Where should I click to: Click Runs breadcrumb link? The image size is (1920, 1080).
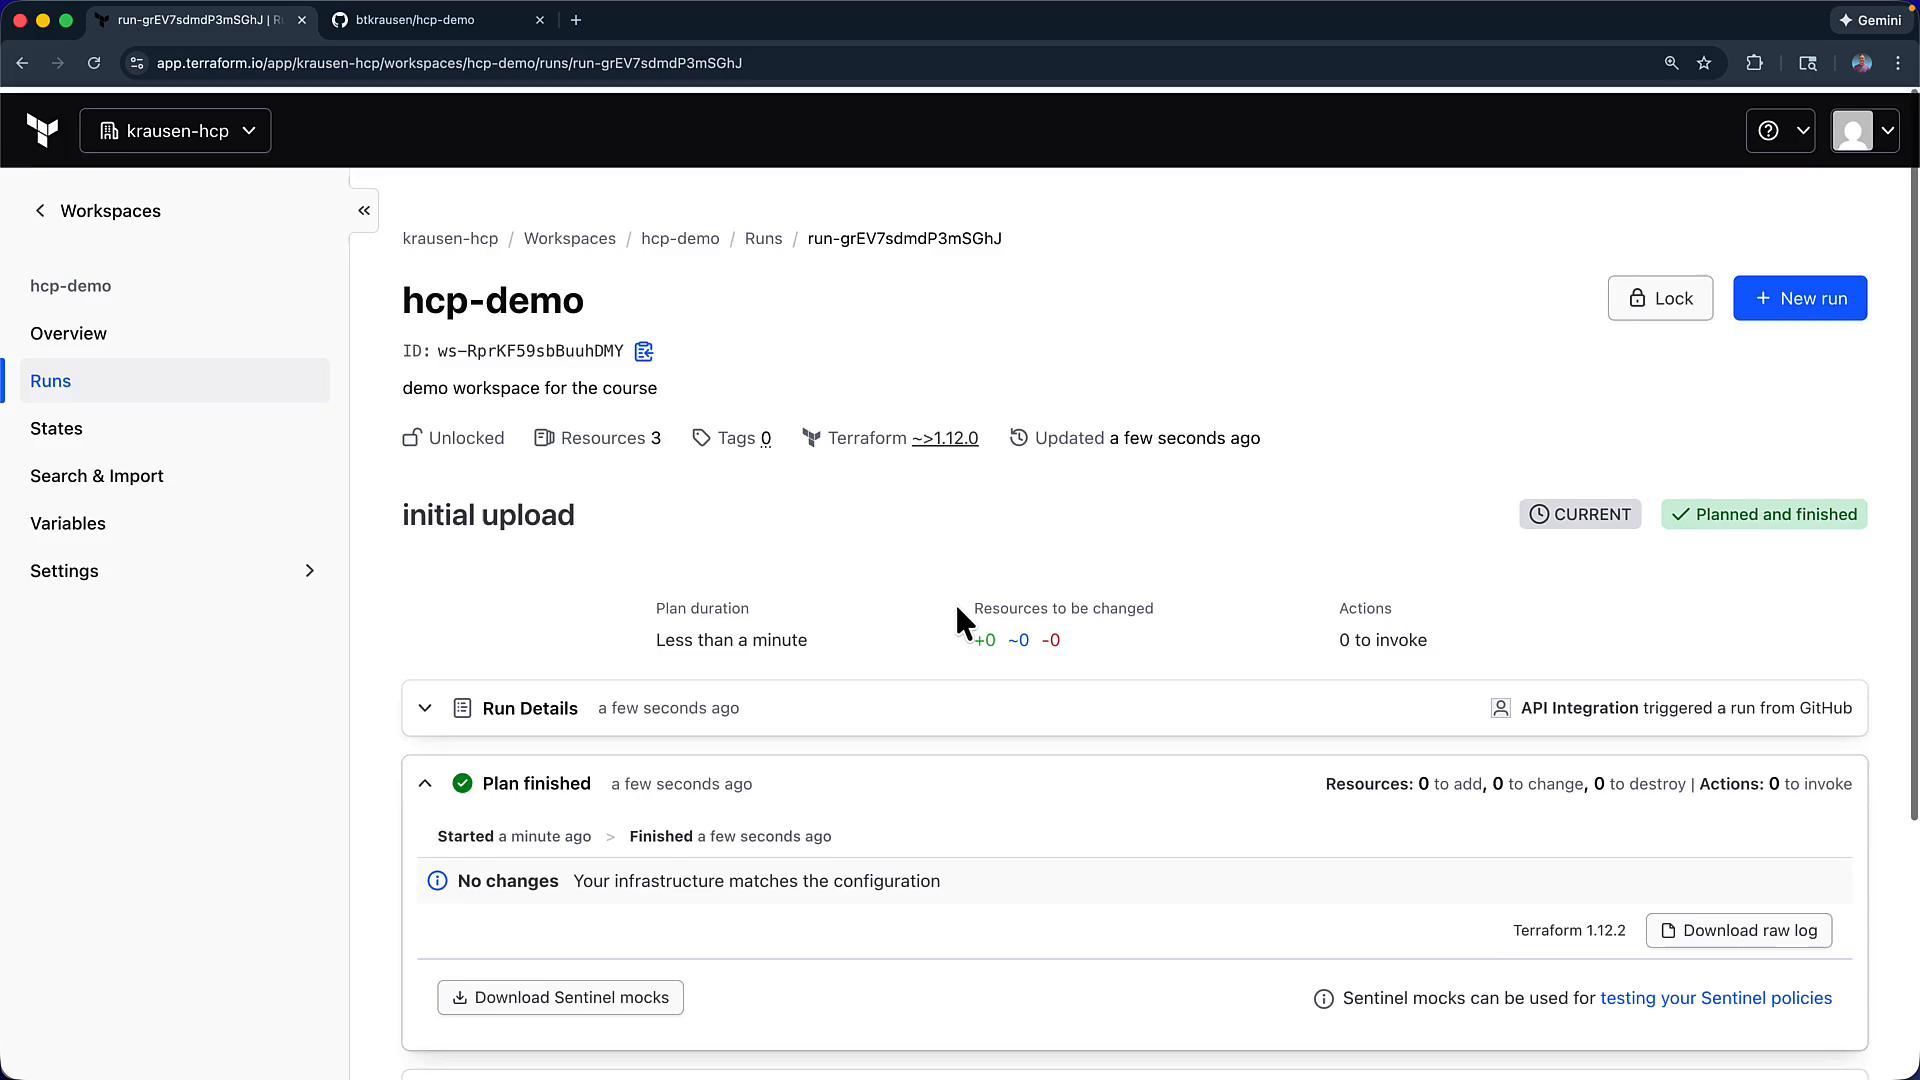coord(763,239)
